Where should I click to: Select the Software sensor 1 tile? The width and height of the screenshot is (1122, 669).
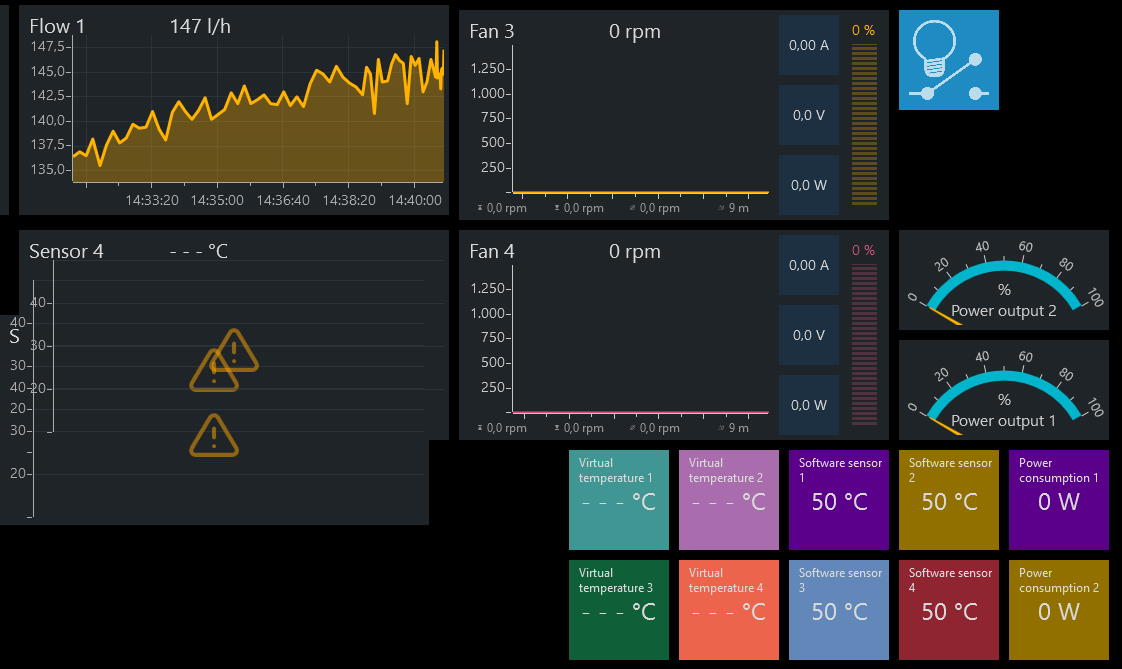839,500
